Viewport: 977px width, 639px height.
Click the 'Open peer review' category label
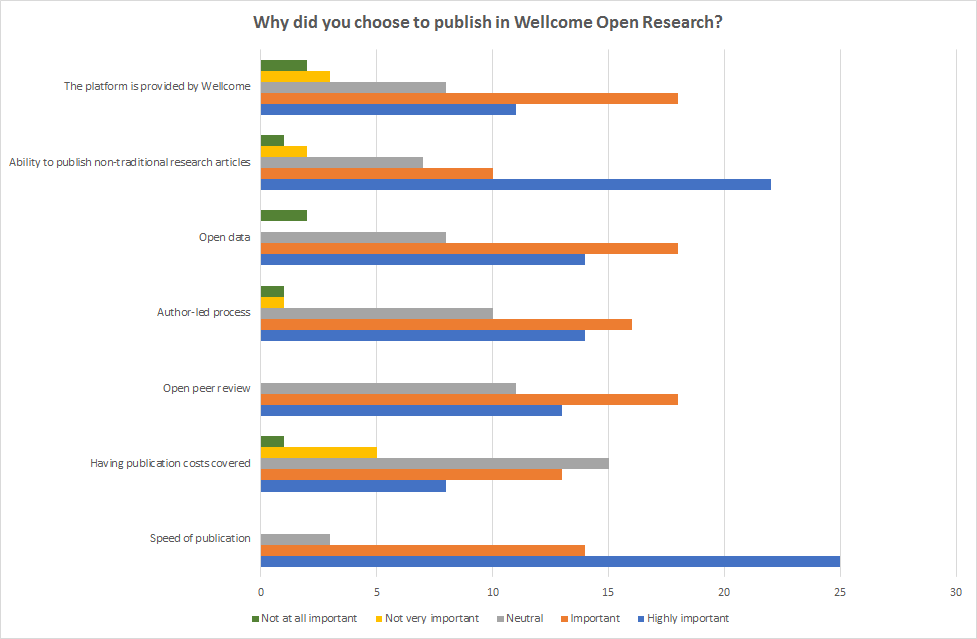pos(206,388)
